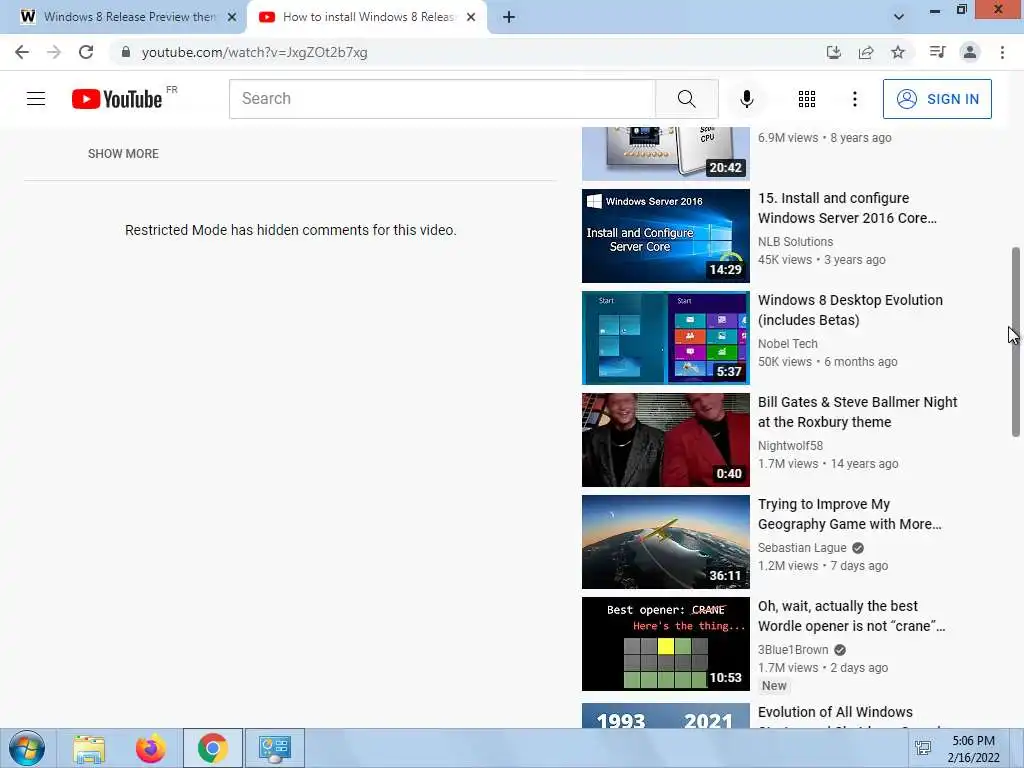Open the media control icon in Chrome toolbar
1024x768 pixels.
[937, 52]
